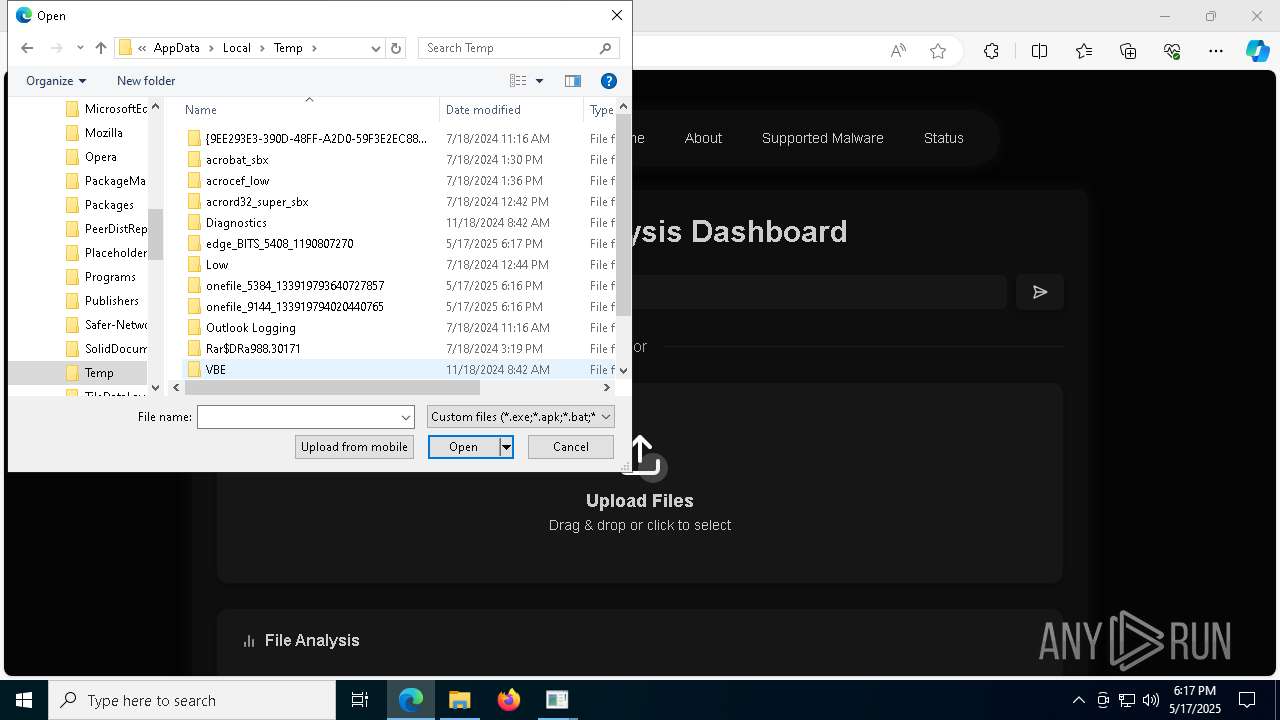Click the Local path segment
The image size is (1280, 720).
click(x=237, y=48)
